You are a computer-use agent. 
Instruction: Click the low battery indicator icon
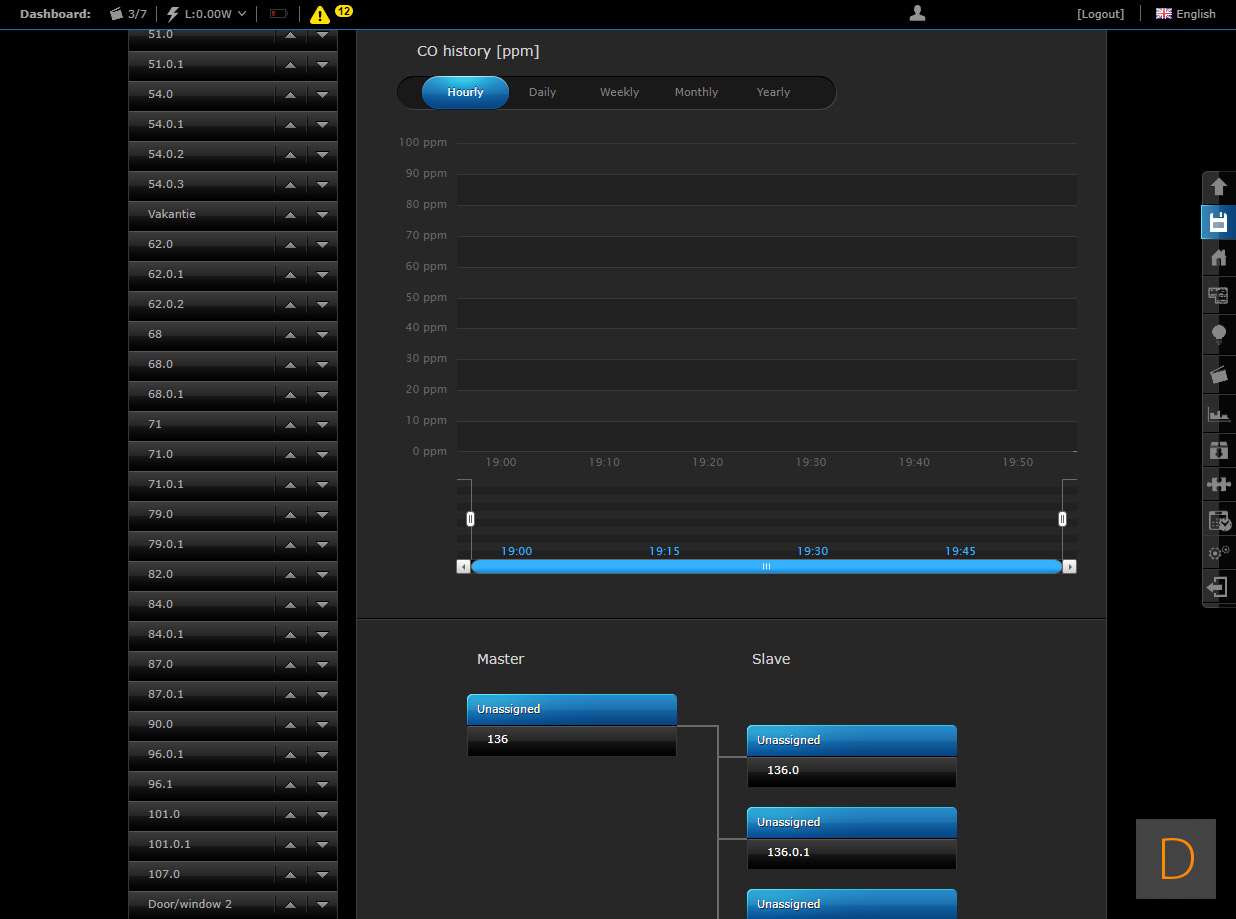click(x=278, y=14)
